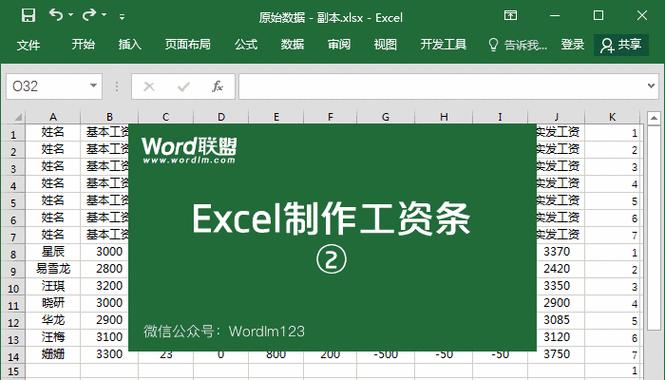This screenshot has width=665, height=380.
Task: Click cell containing 华龙
Action: click(x=53, y=320)
